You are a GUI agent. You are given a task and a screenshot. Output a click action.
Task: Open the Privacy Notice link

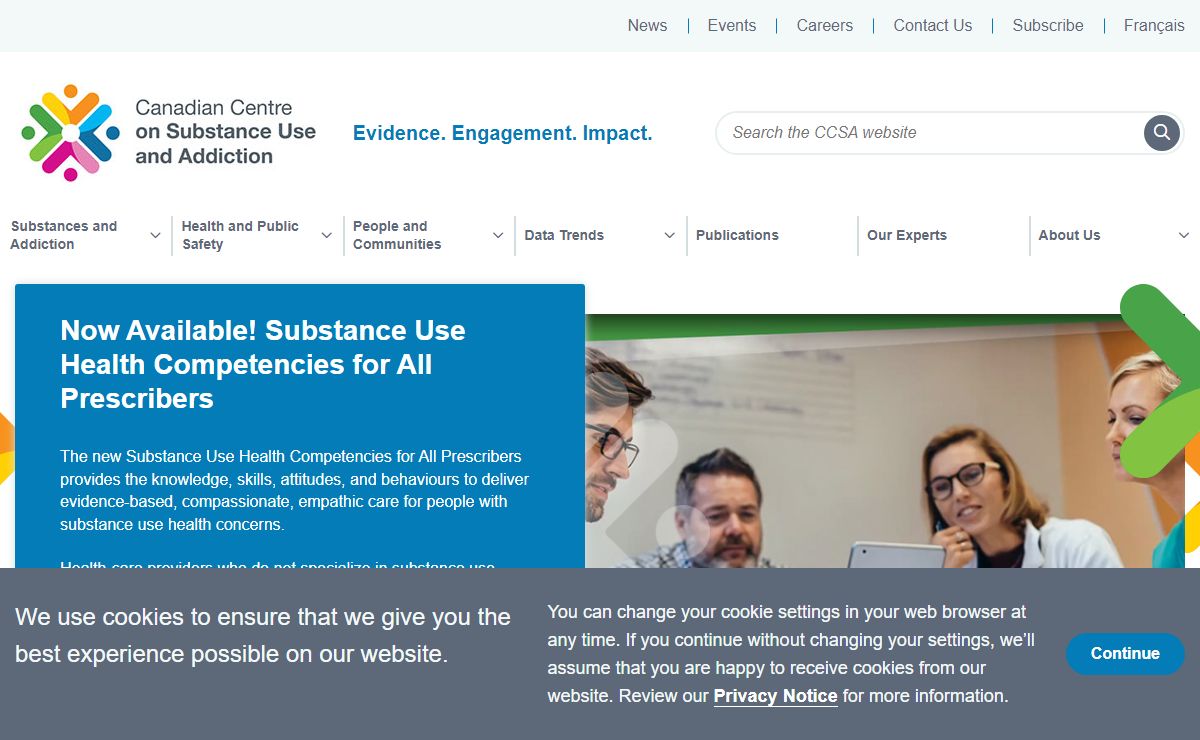point(775,696)
